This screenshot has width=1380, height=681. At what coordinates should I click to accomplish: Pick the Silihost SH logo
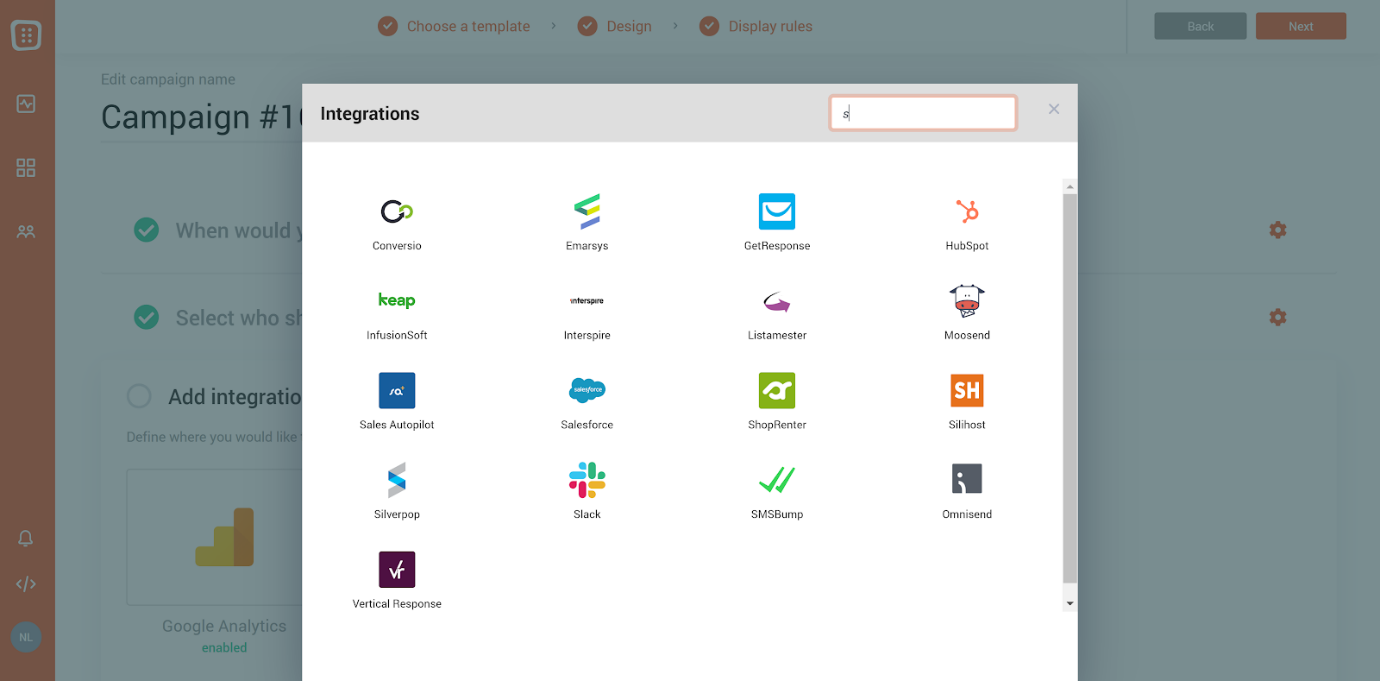(x=967, y=390)
